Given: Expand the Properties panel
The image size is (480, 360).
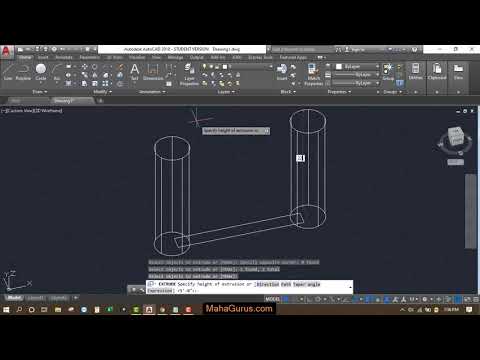Looking at the screenshot, I should pos(339,92).
